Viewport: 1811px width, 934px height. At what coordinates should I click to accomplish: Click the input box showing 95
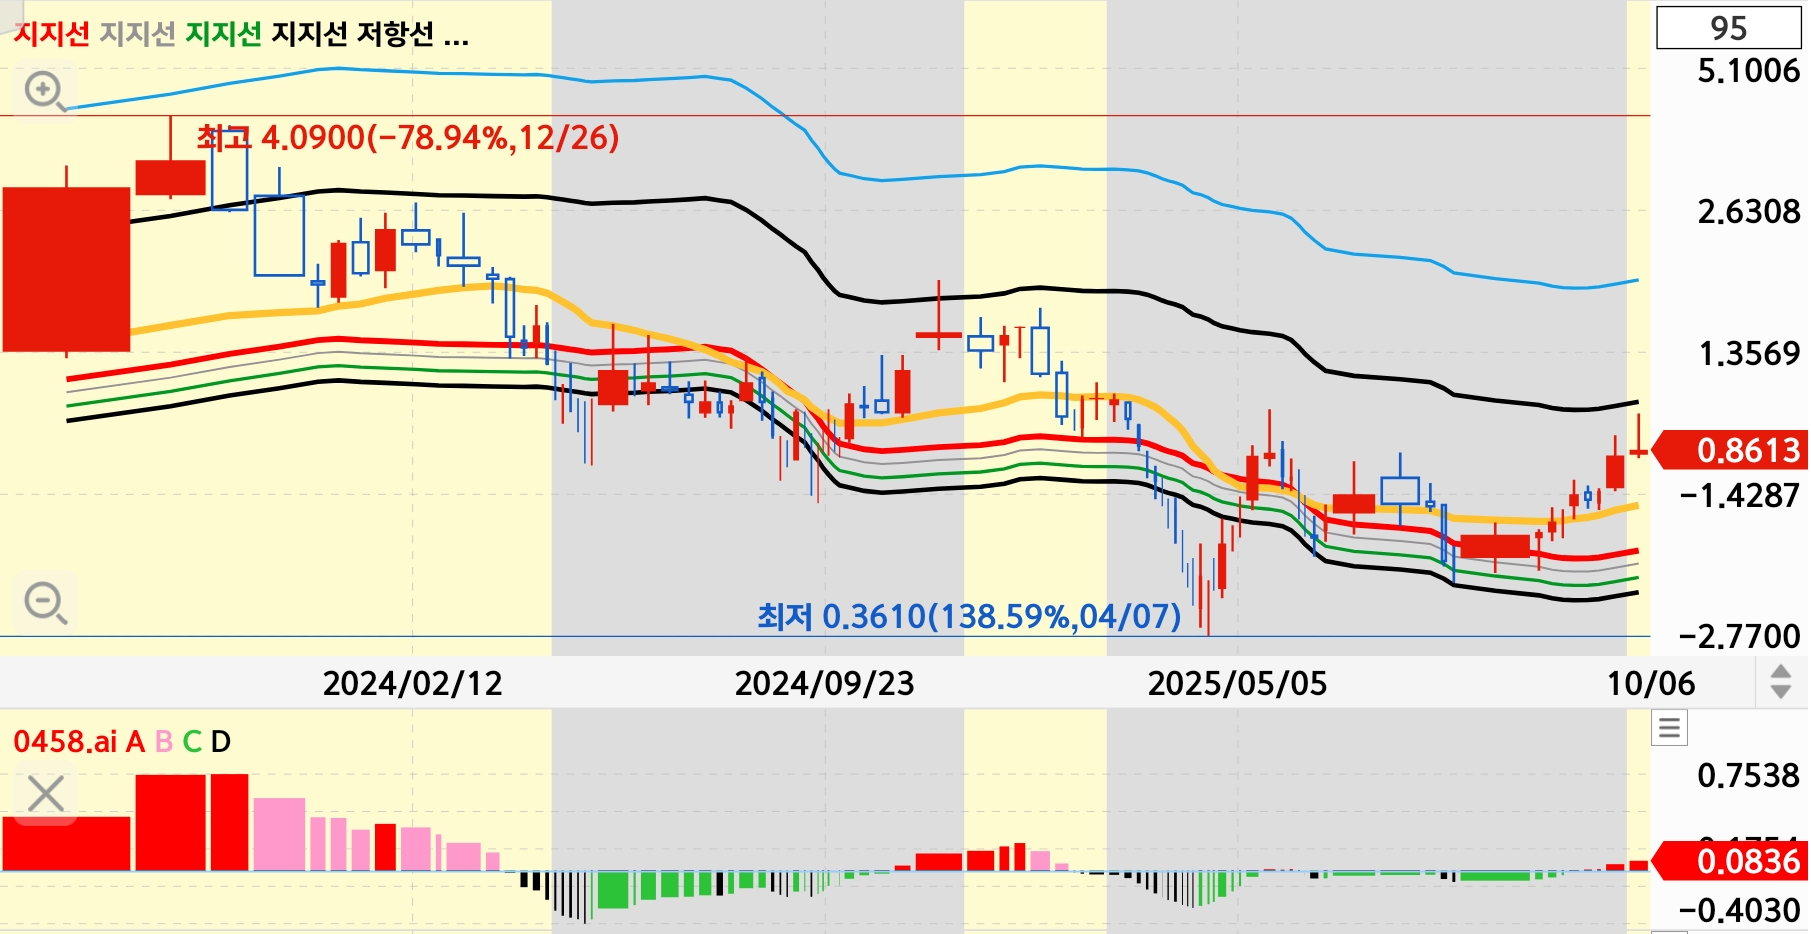[1729, 28]
